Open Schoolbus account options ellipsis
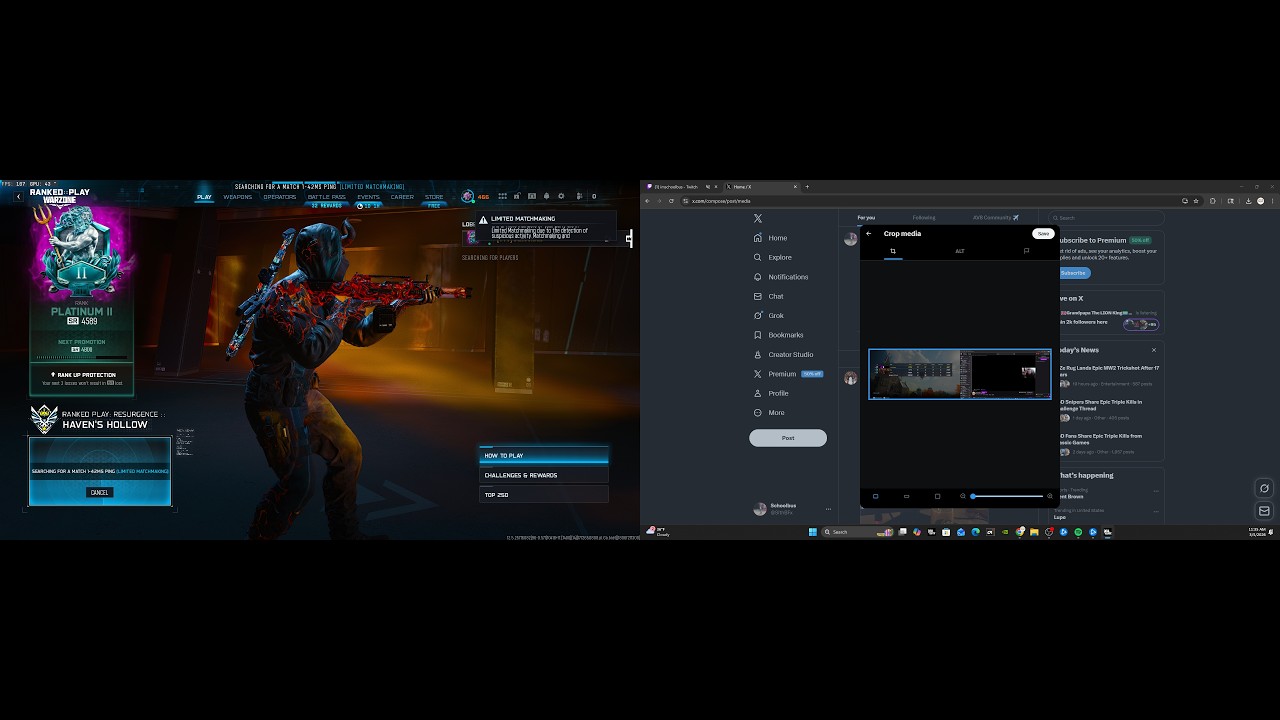Image resolution: width=1280 pixels, height=720 pixels. coord(828,509)
